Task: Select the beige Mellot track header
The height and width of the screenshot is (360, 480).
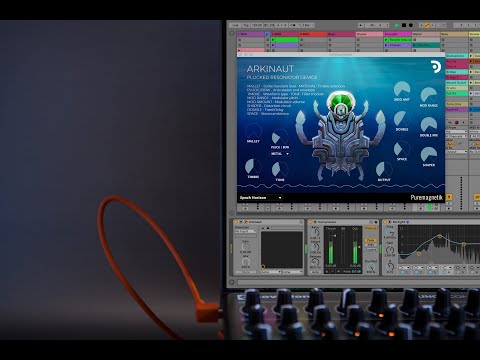Action: (x=426, y=34)
